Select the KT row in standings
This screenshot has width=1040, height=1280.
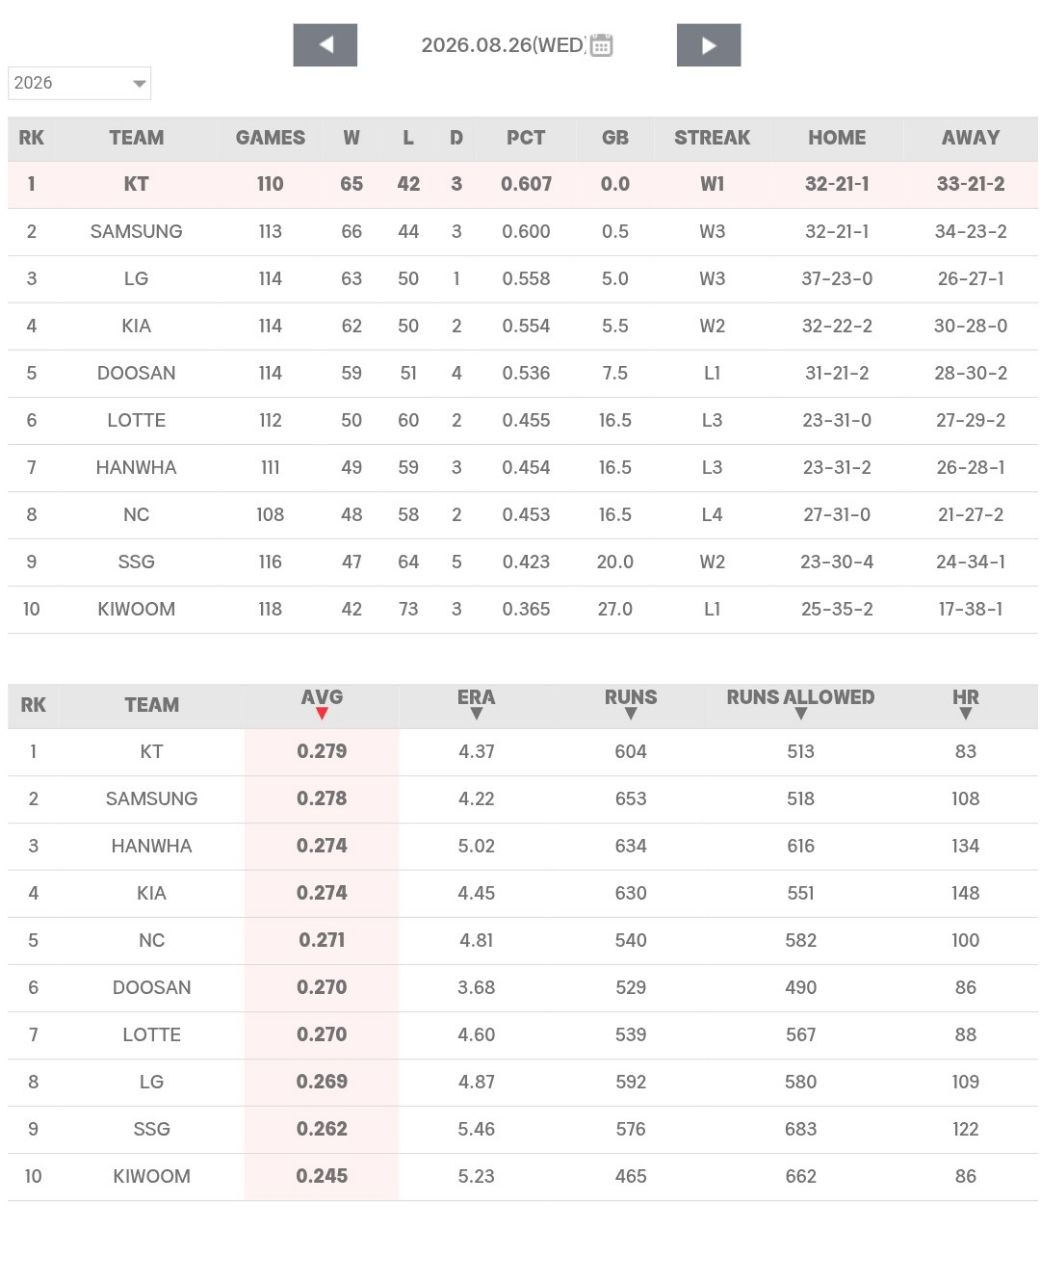523,185
